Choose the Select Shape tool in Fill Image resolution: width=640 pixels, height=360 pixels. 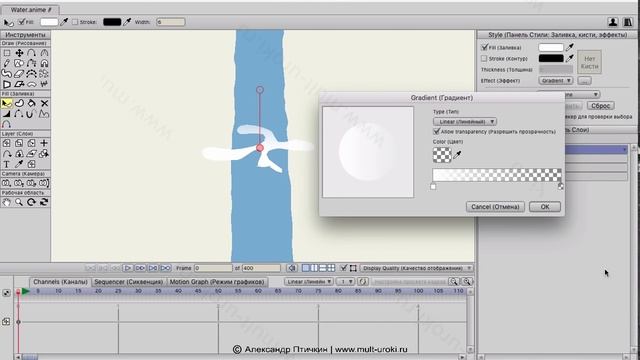7,103
